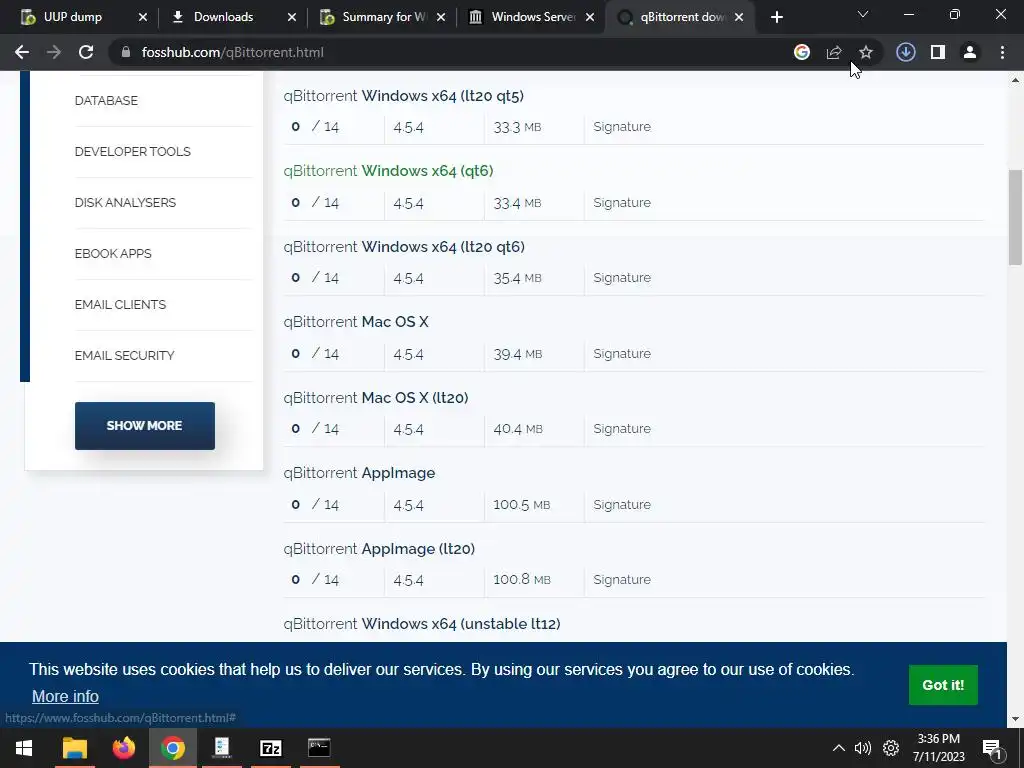Image resolution: width=1024 pixels, height=768 pixels.
Task: Close the Summary for W tab
Action: tap(441, 17)
